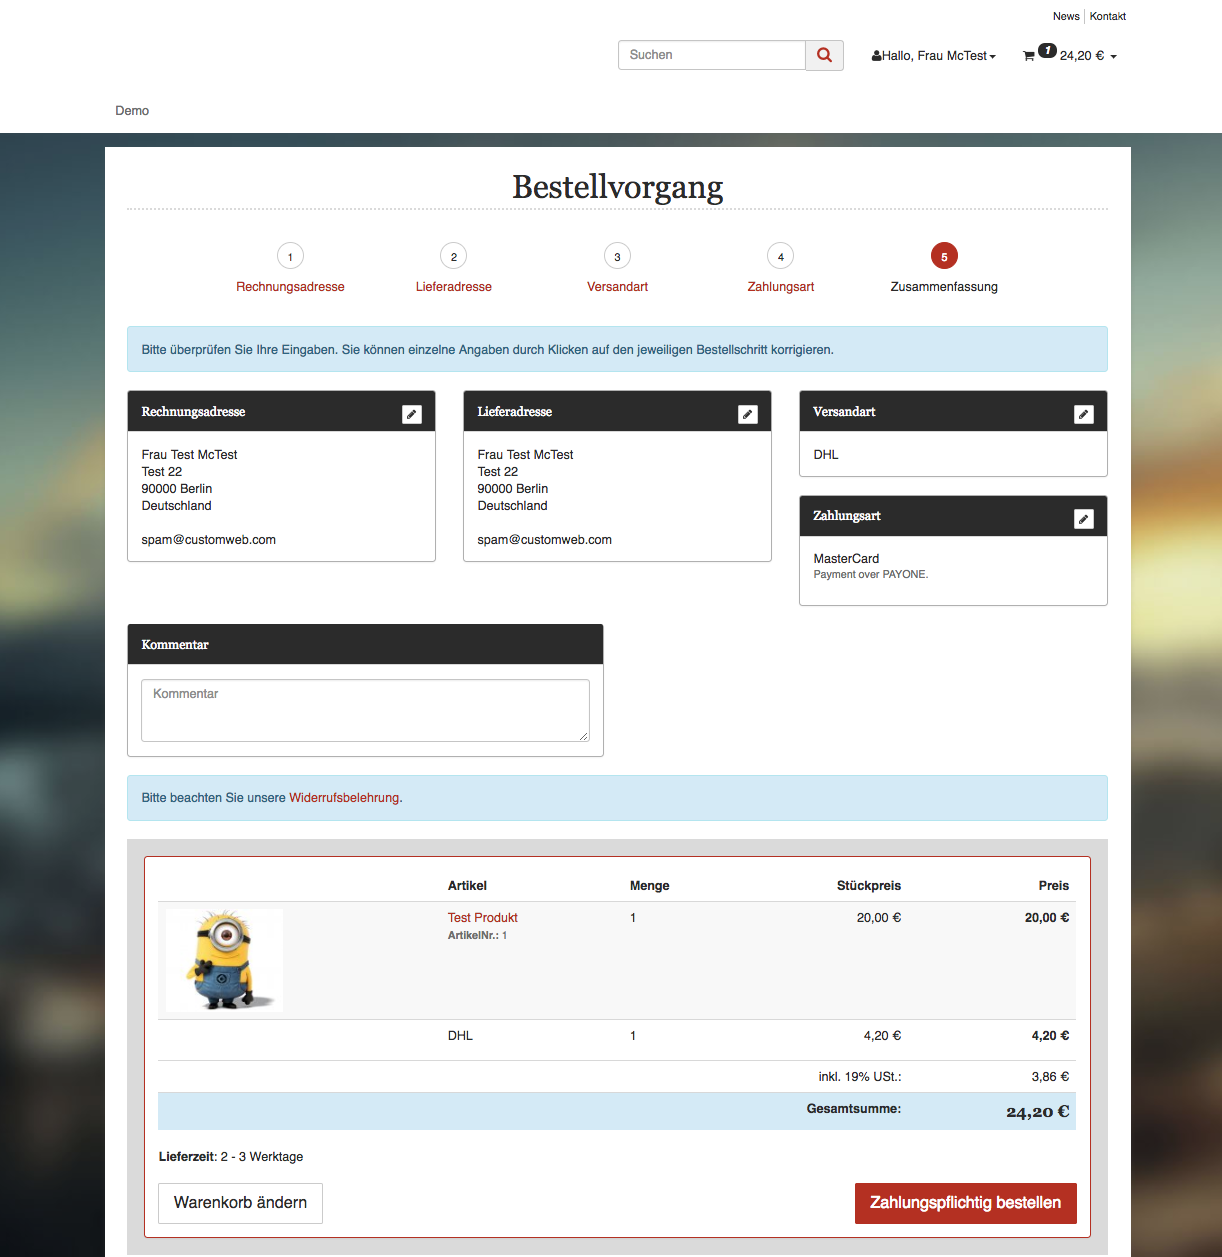Viewport: 1222px width, 1257px height.
Task: Click the Zahlungspflichtig bestellen button
Action: [965, 1203]
